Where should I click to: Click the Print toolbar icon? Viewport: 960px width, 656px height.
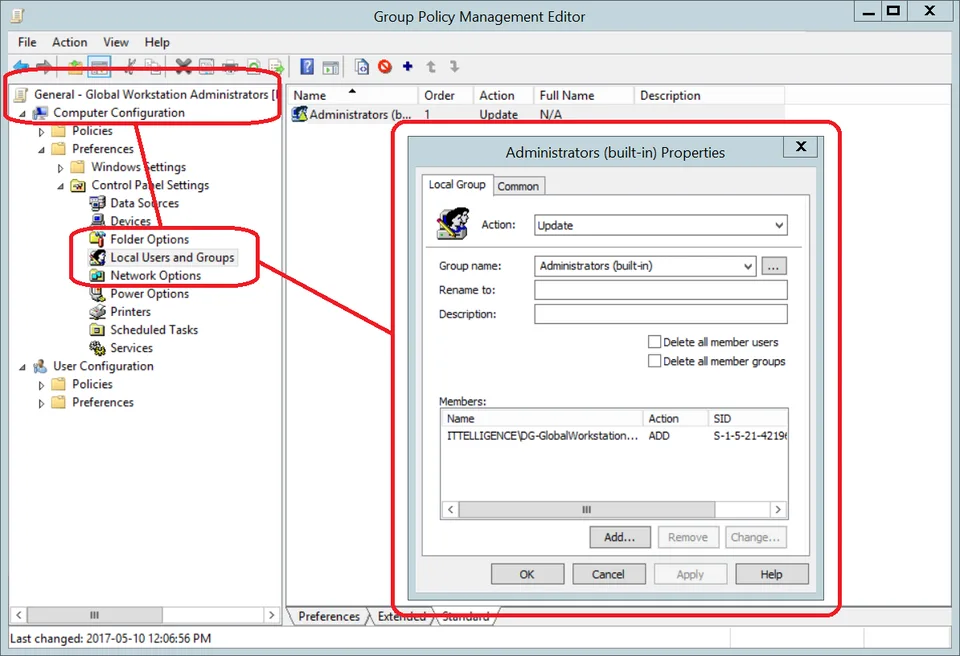[230, 66]
